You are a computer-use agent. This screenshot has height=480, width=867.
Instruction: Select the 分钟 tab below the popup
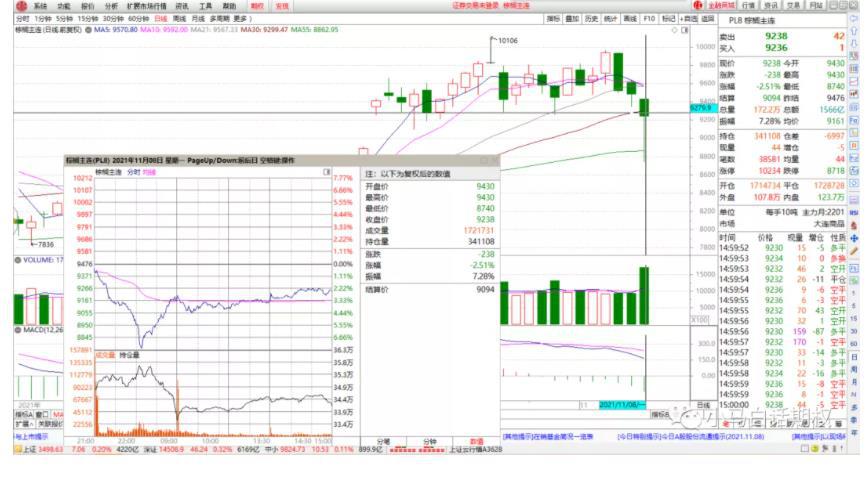click(429, 440)
